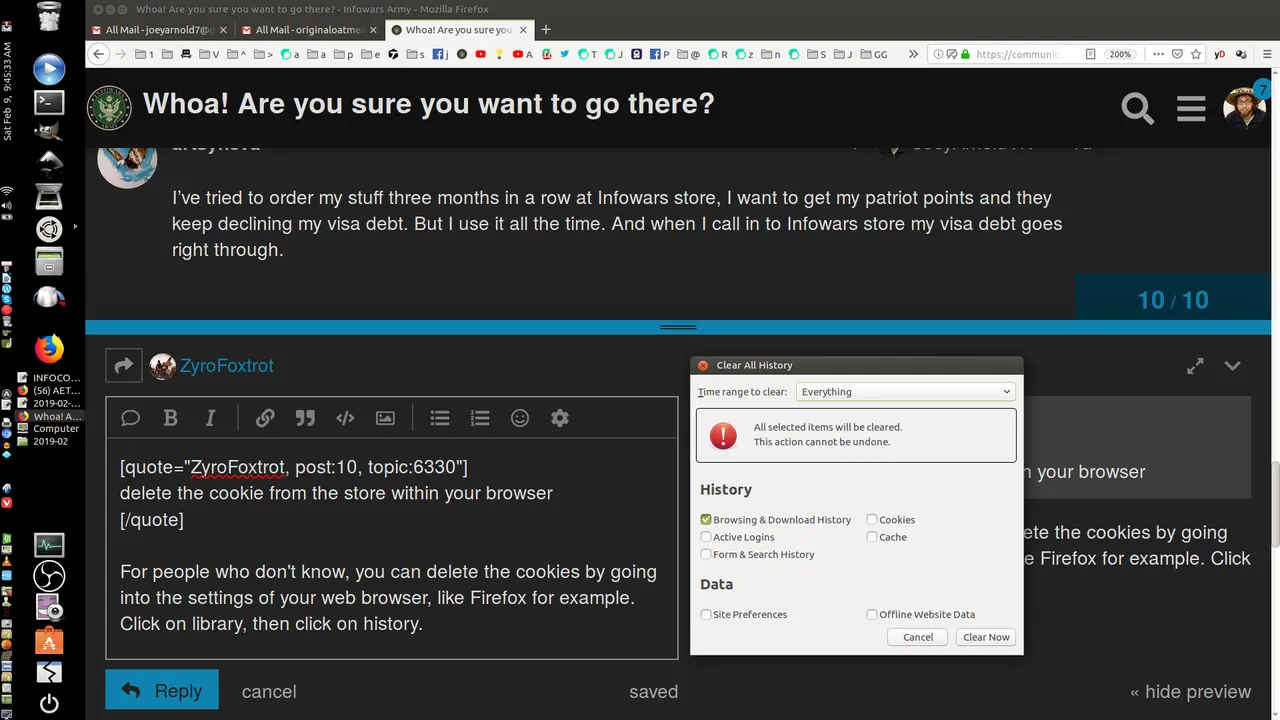1280x720 pixels.
Task: Toggle the composer fullscreen expand icon
Action: [1195, 367]
